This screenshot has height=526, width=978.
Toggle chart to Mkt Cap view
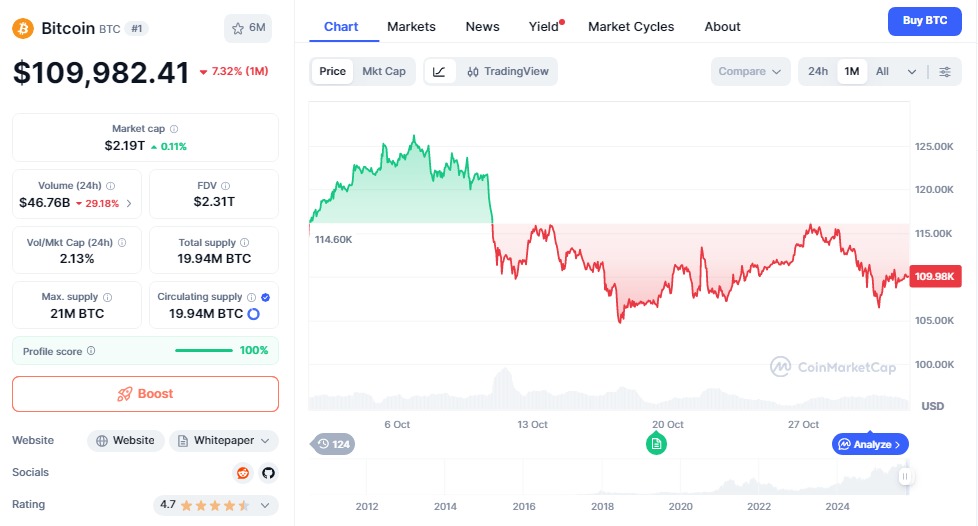click(x=384, y=71)
